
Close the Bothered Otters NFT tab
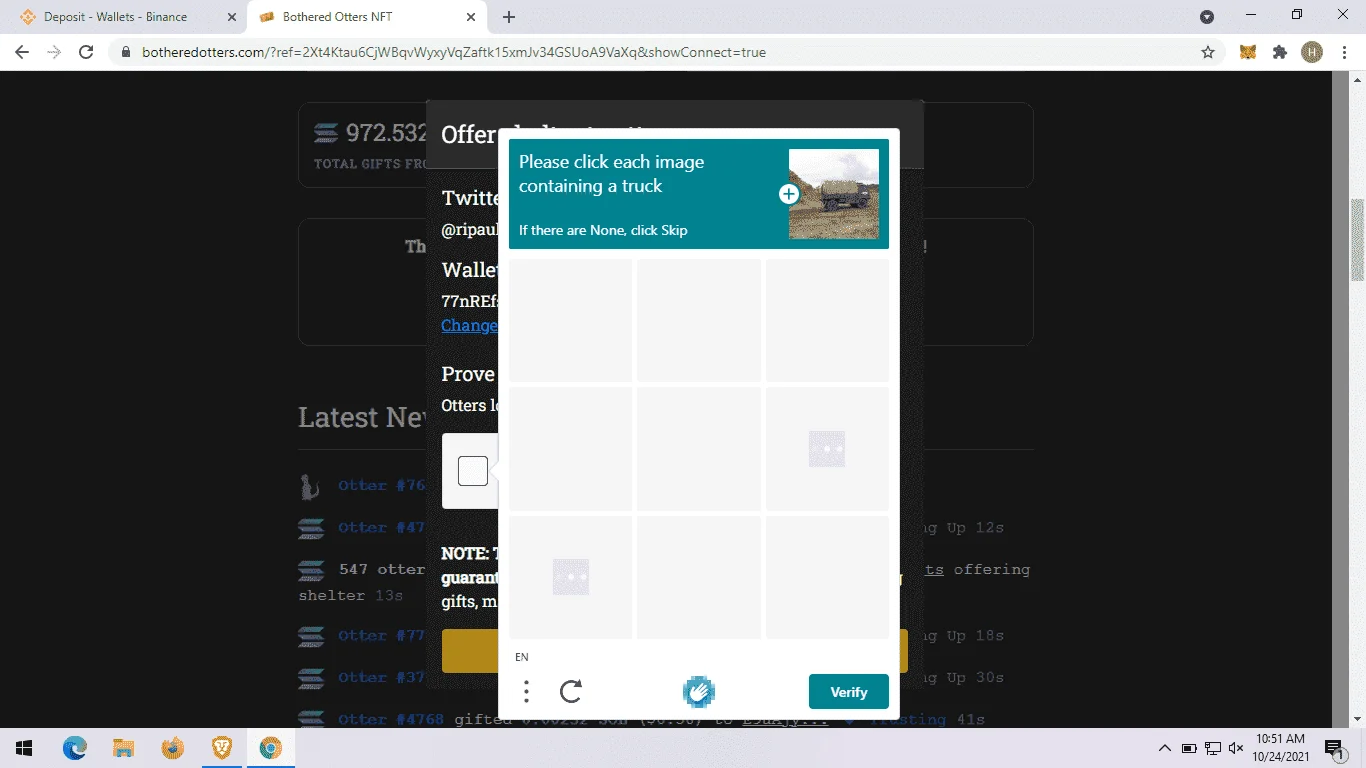point(471,17)
